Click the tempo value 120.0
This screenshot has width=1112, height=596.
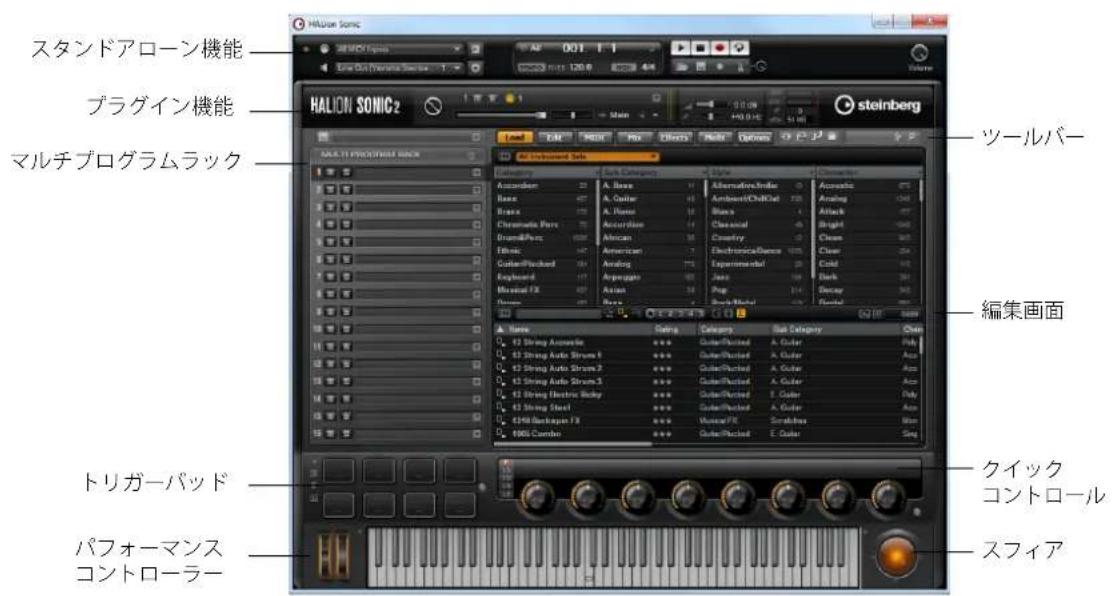point(580,67)
